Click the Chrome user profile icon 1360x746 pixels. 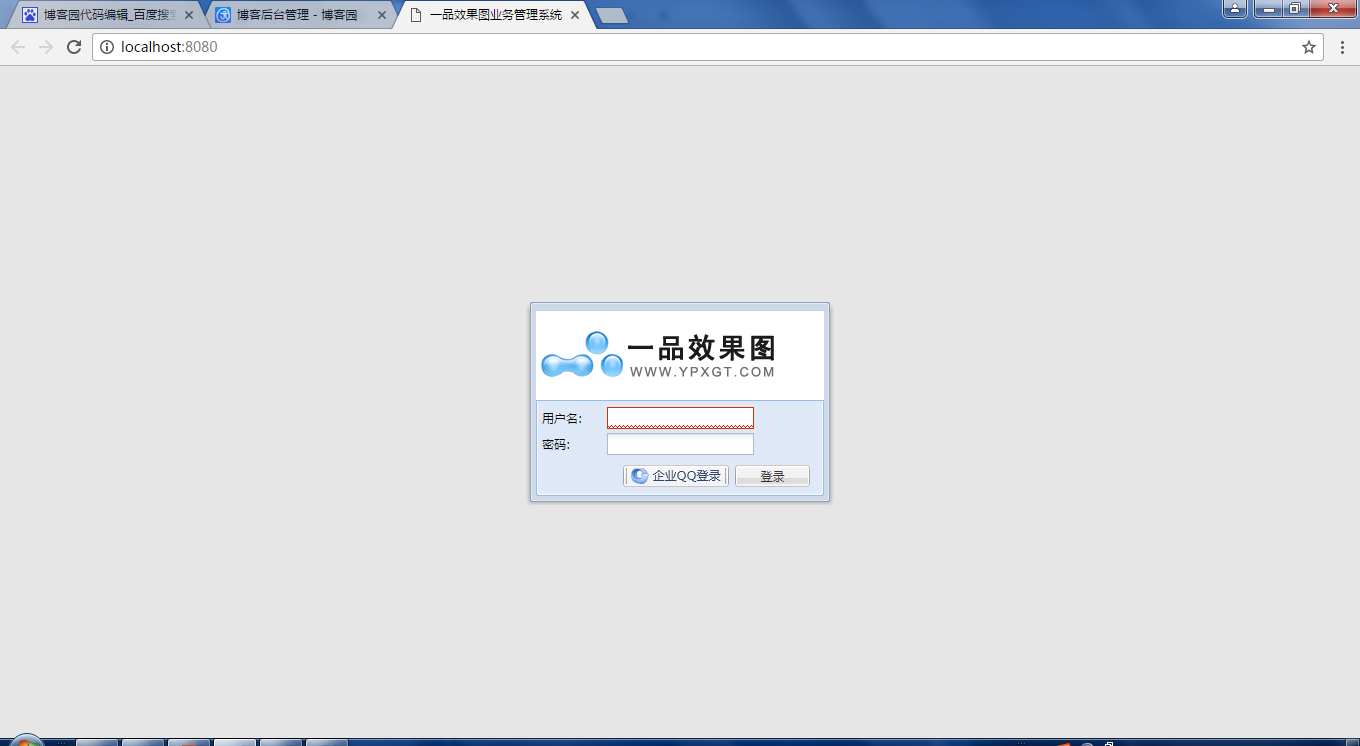tap(1234, 8)
